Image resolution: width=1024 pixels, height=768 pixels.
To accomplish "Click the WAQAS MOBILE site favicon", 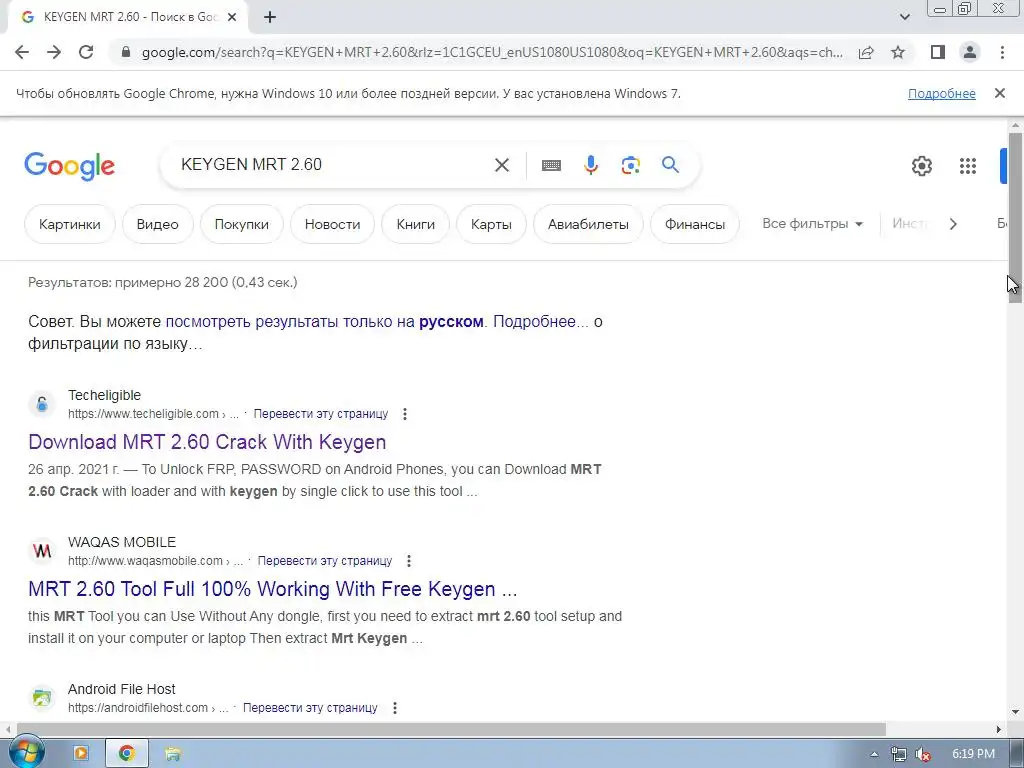I will coord(42,551).
